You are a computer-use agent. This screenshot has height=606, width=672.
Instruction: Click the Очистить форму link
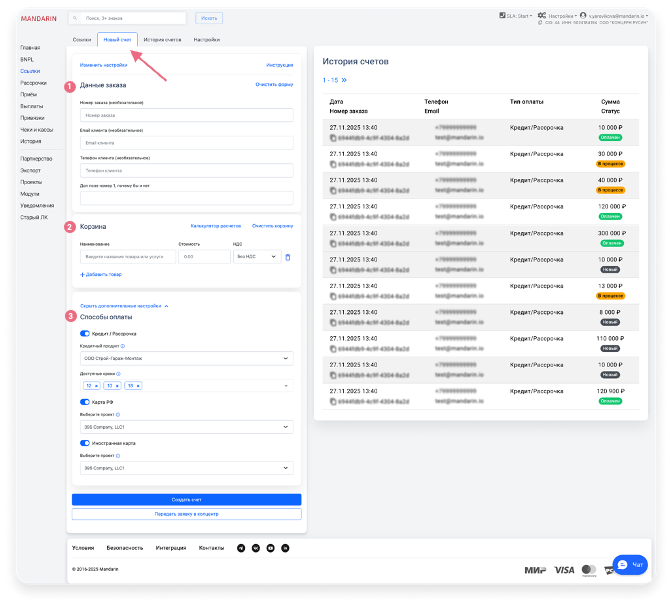[273, 85]
